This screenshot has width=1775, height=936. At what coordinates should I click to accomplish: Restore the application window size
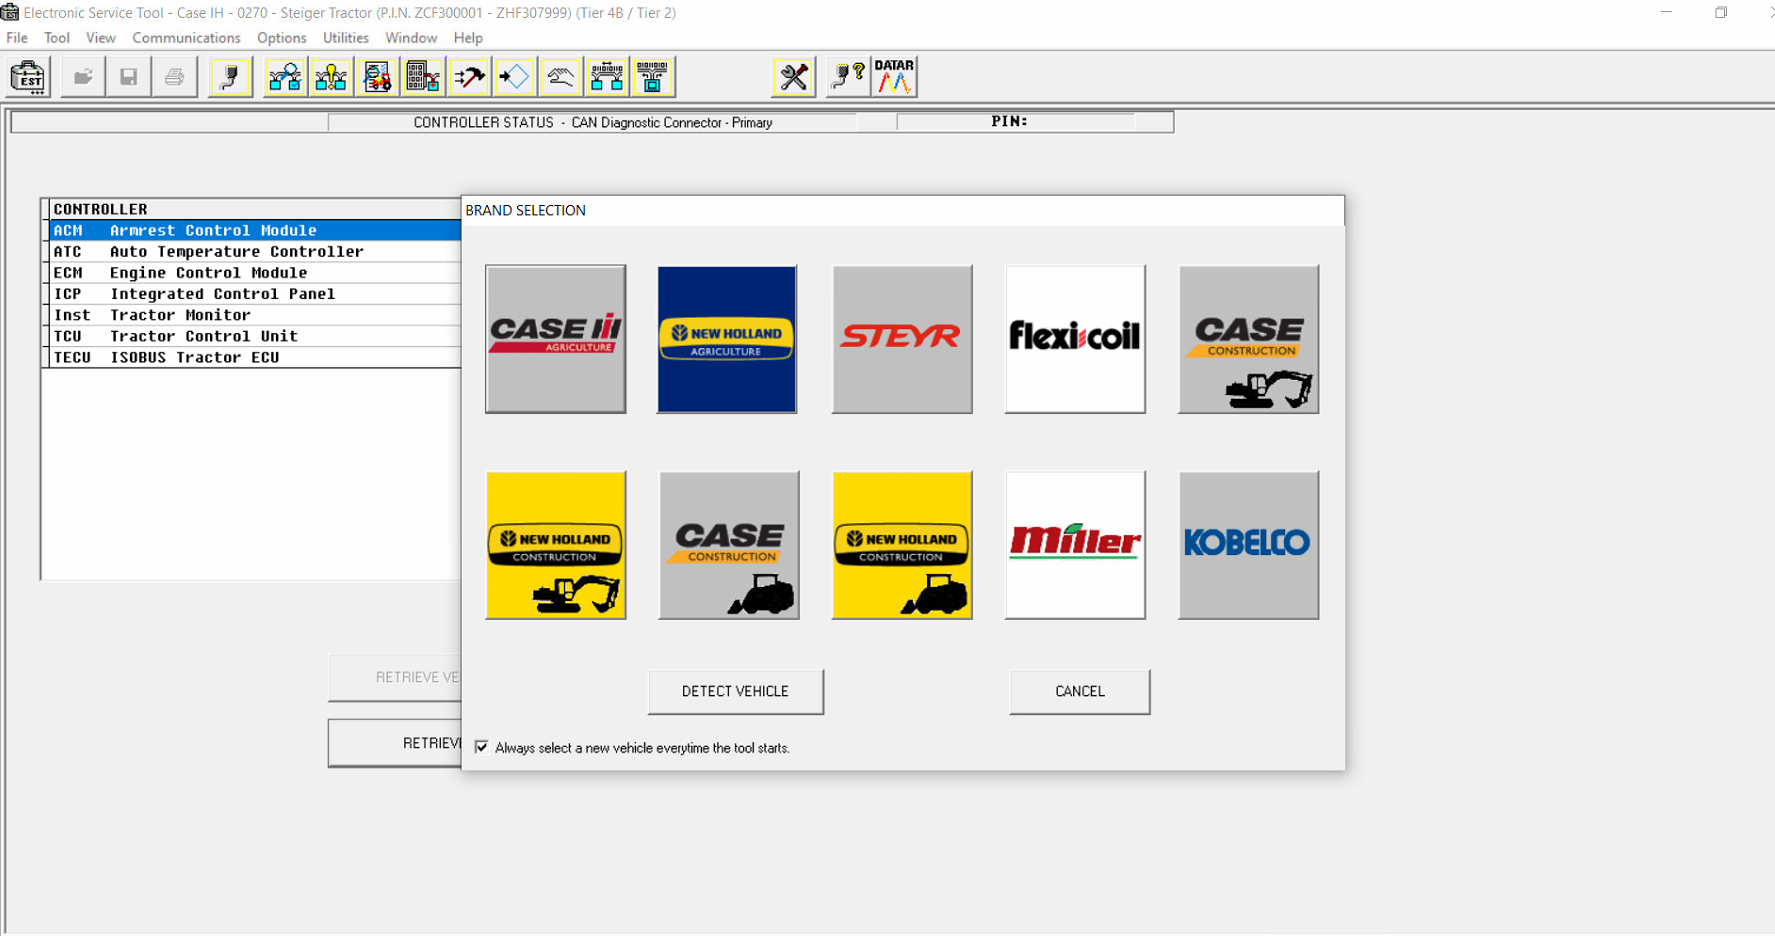pos(1720,13)
